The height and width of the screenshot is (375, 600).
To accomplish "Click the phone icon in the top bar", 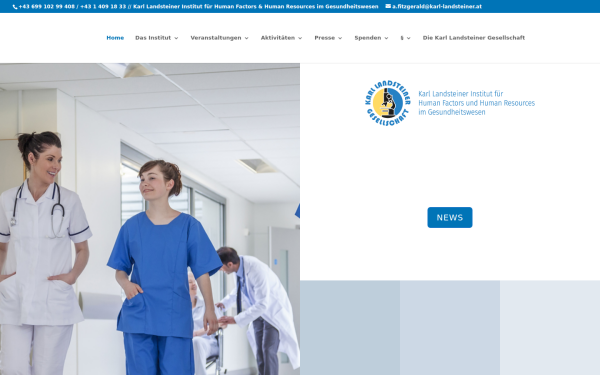I will [x=15, y=7].
